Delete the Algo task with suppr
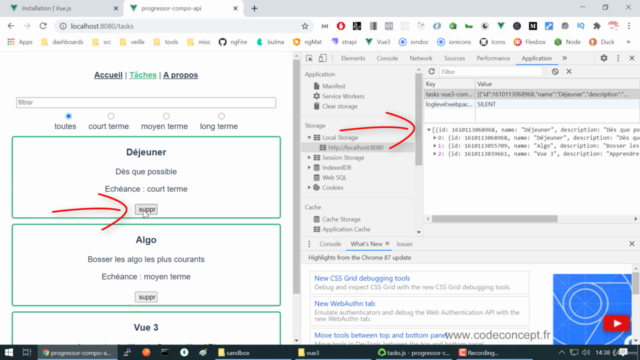This screenshot has width=640, height=360. point(147,297)
